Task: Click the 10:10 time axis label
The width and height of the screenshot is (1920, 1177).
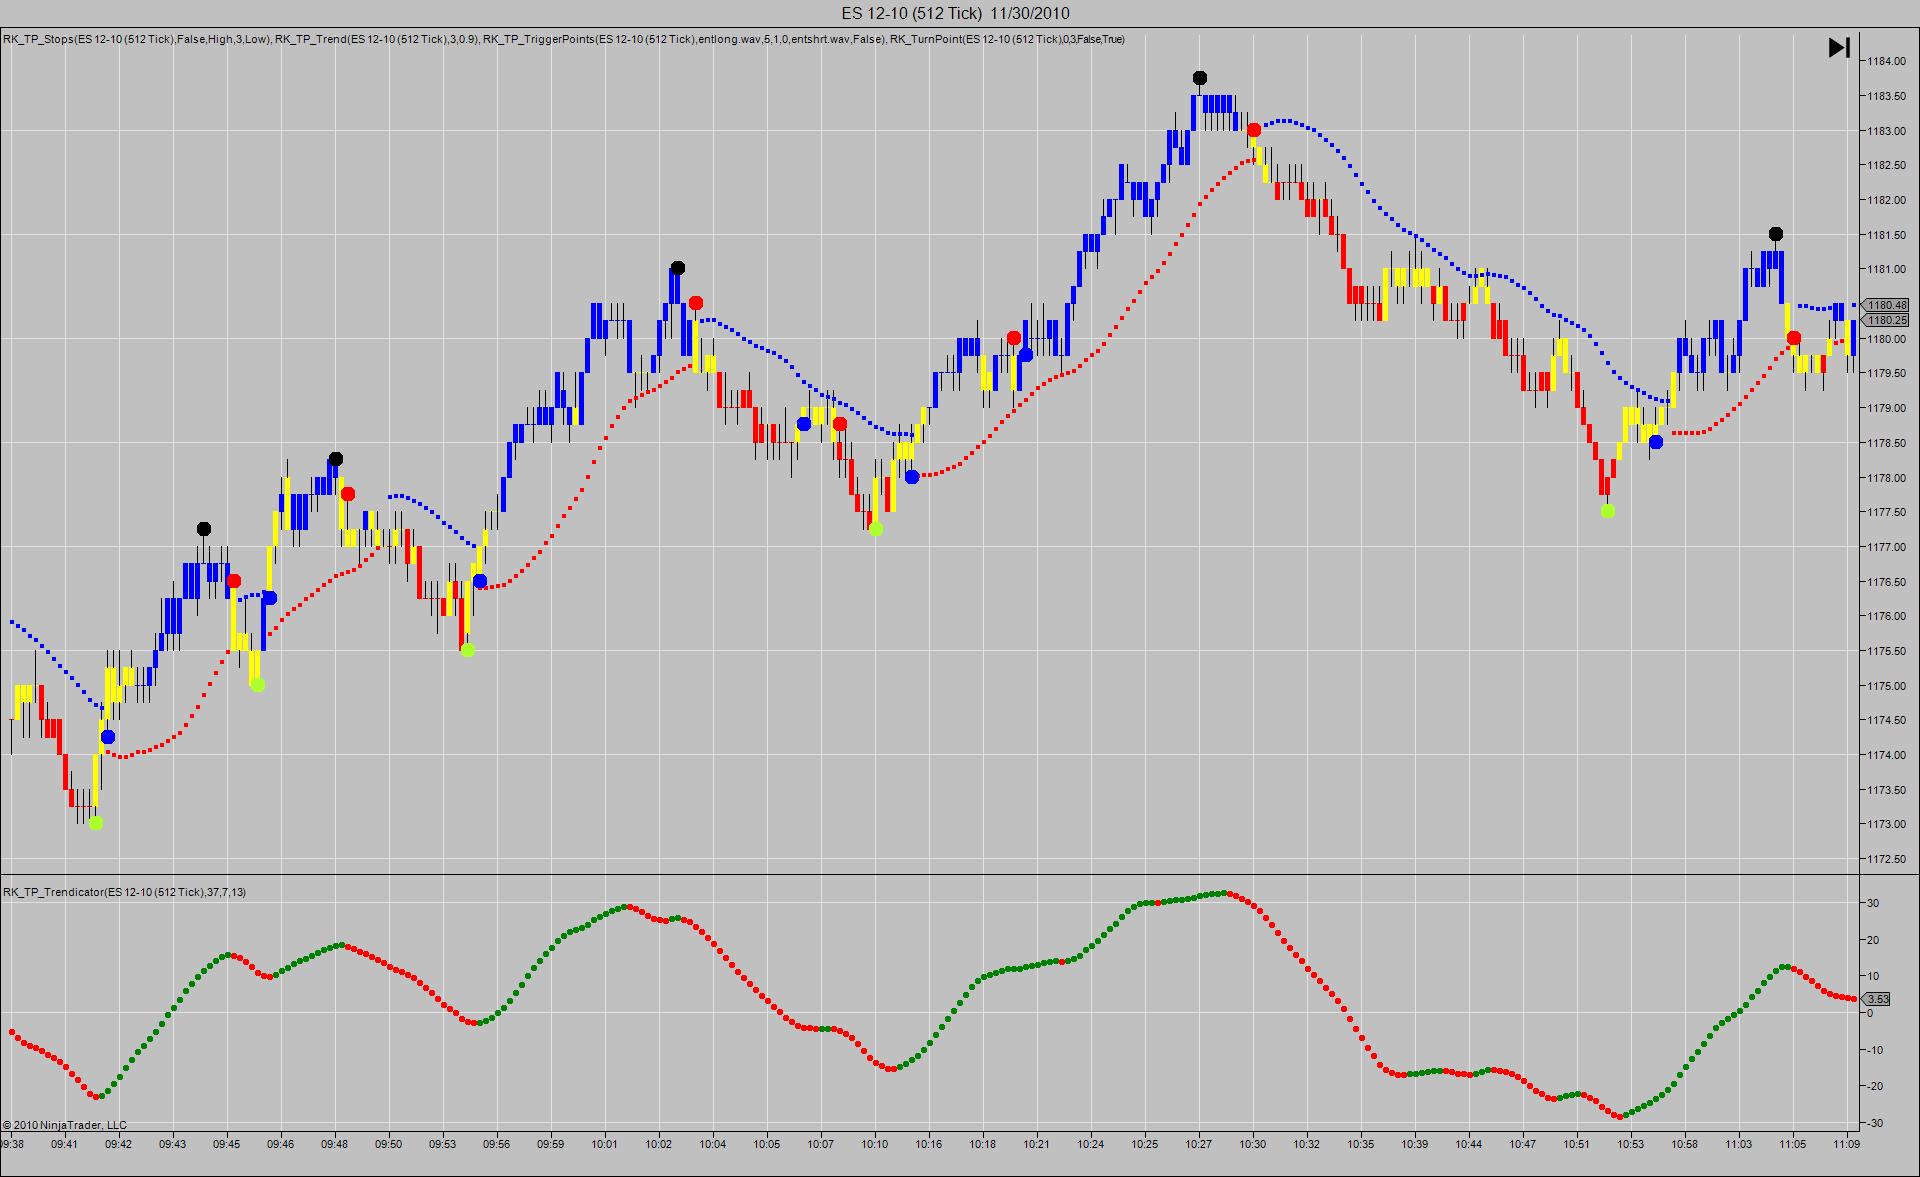Action: click(875, 1144)
